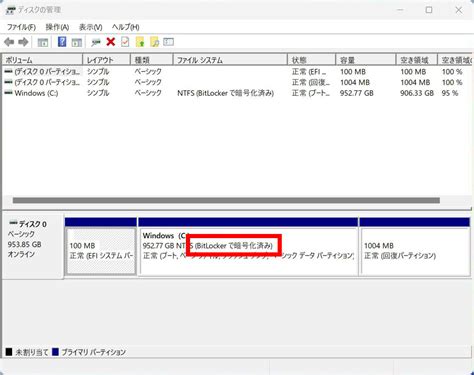Toggle the action pane toolbar icon
474x375 pixels.
pyautogui.click(x=77, y=42)
